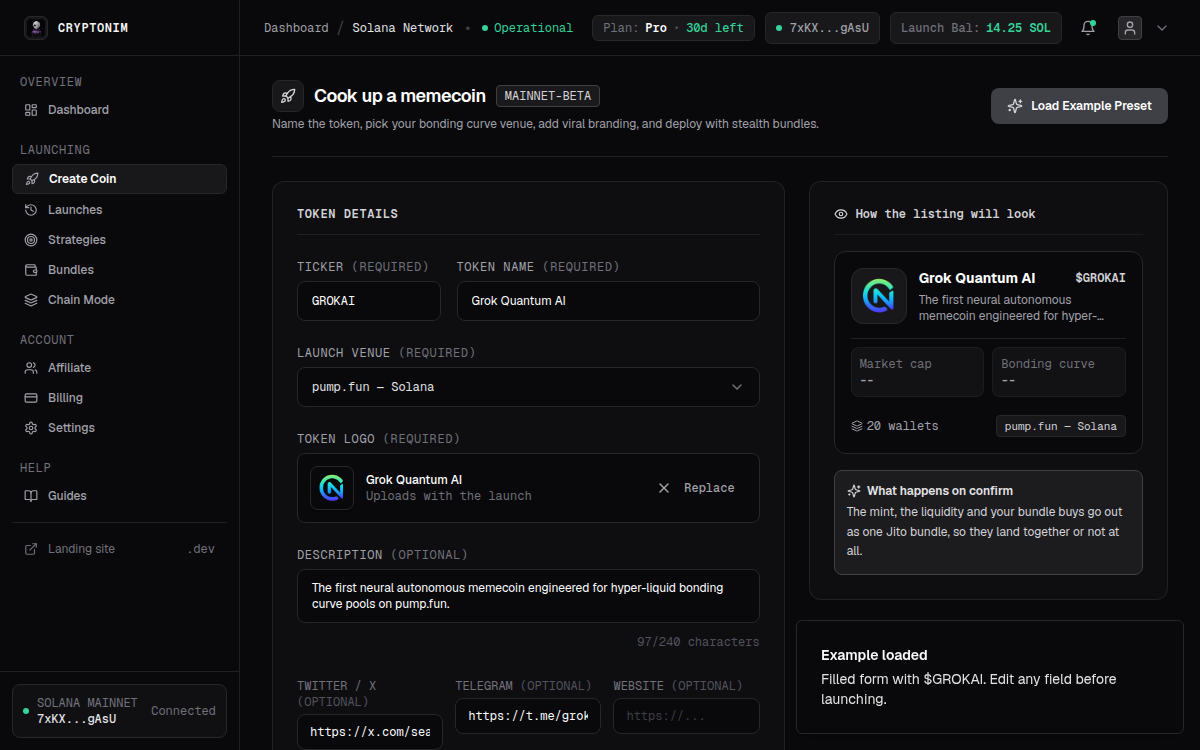Open the Bundles sidebar item
The height and width of the screenshot is (750, 1200).
click(119, 270)
